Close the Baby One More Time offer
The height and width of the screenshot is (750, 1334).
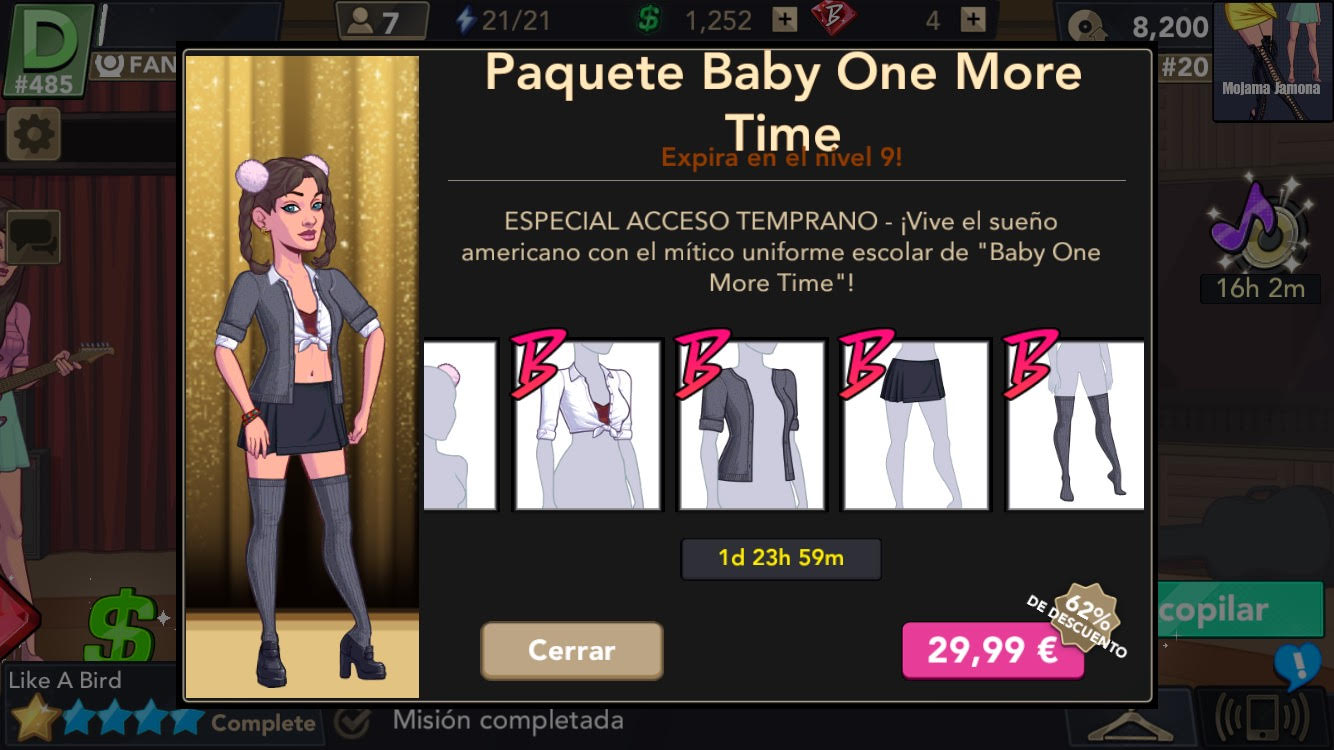[572, 650]
